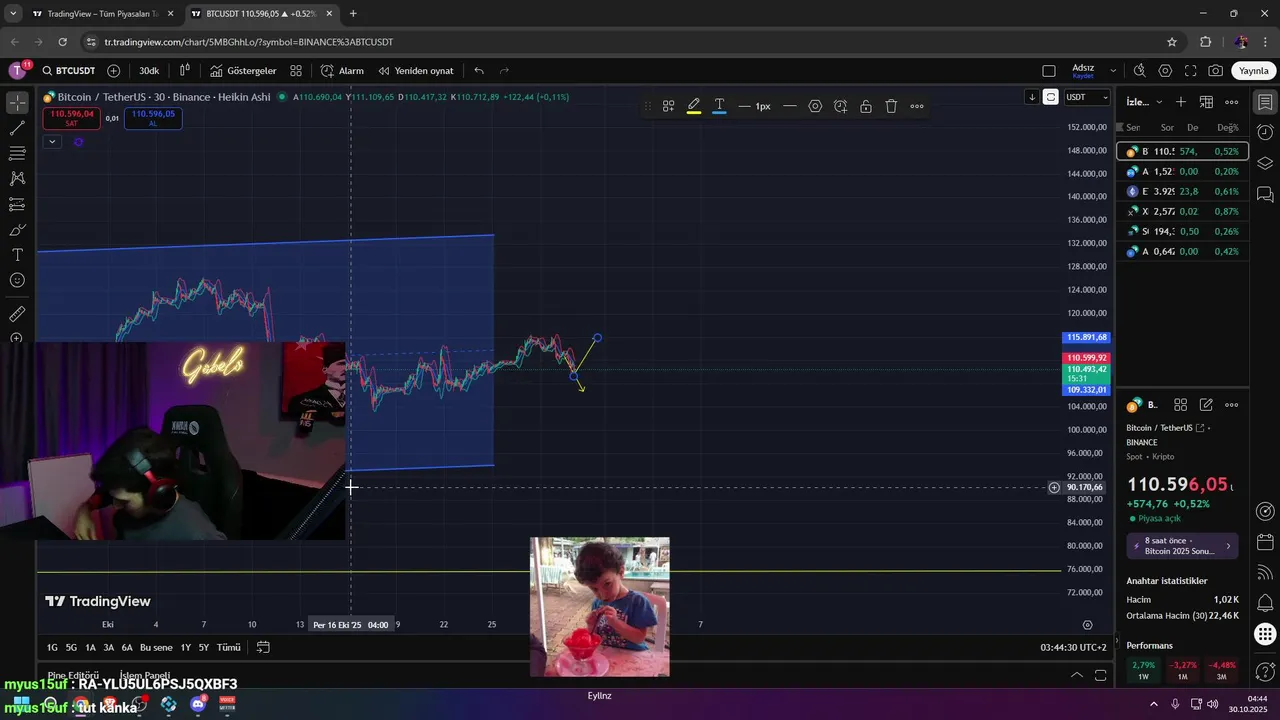Click the SAT sell price button
1280x720 pixels.
(x=70, y=118)
